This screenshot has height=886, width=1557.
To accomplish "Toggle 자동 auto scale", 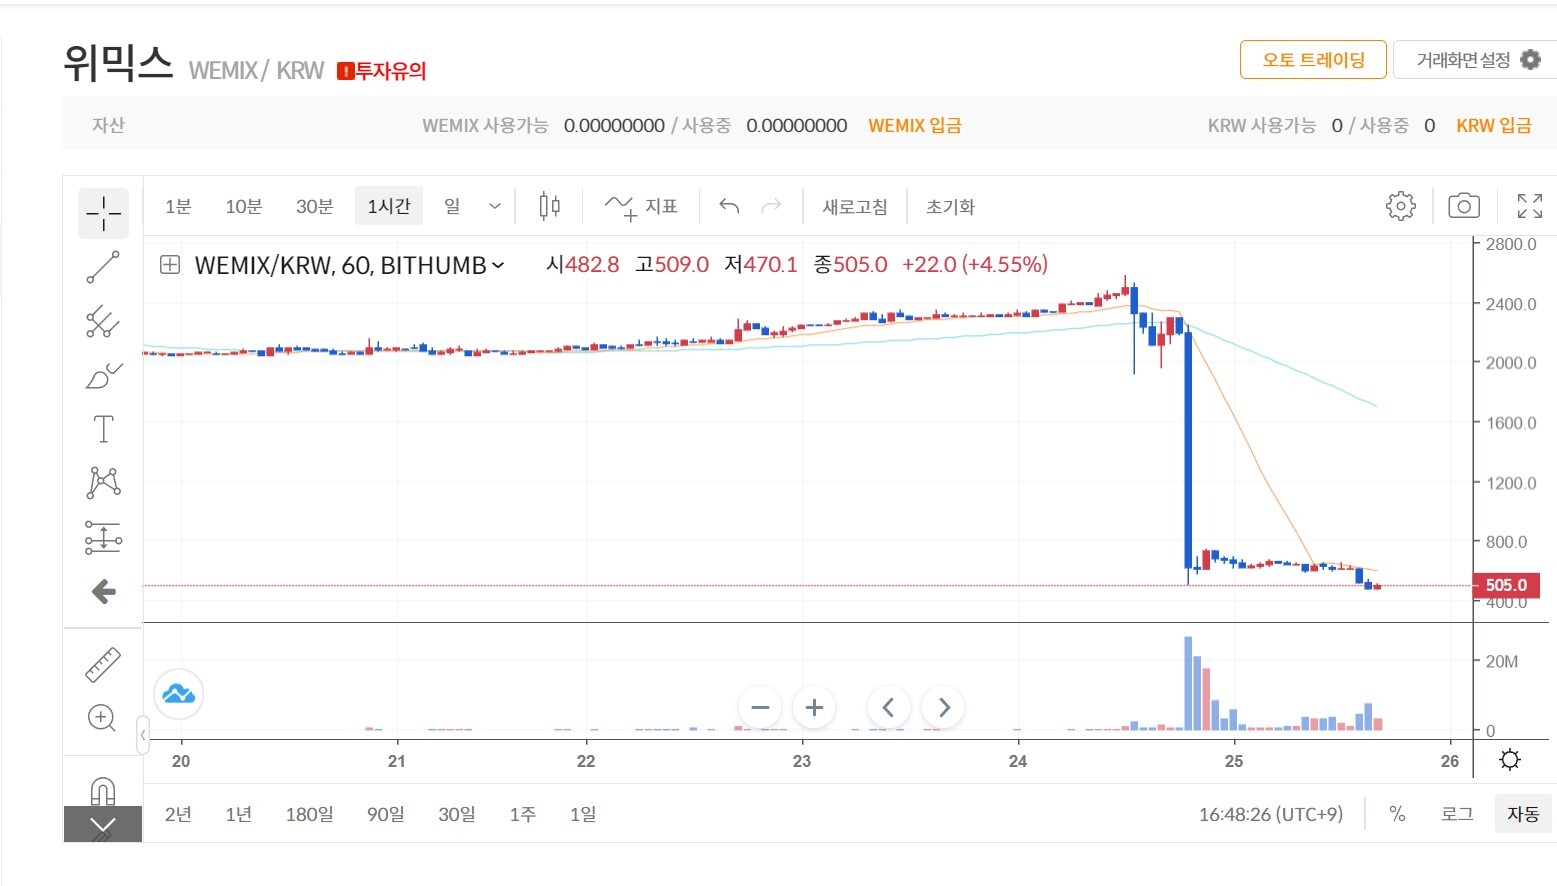I will point(1523,814).
